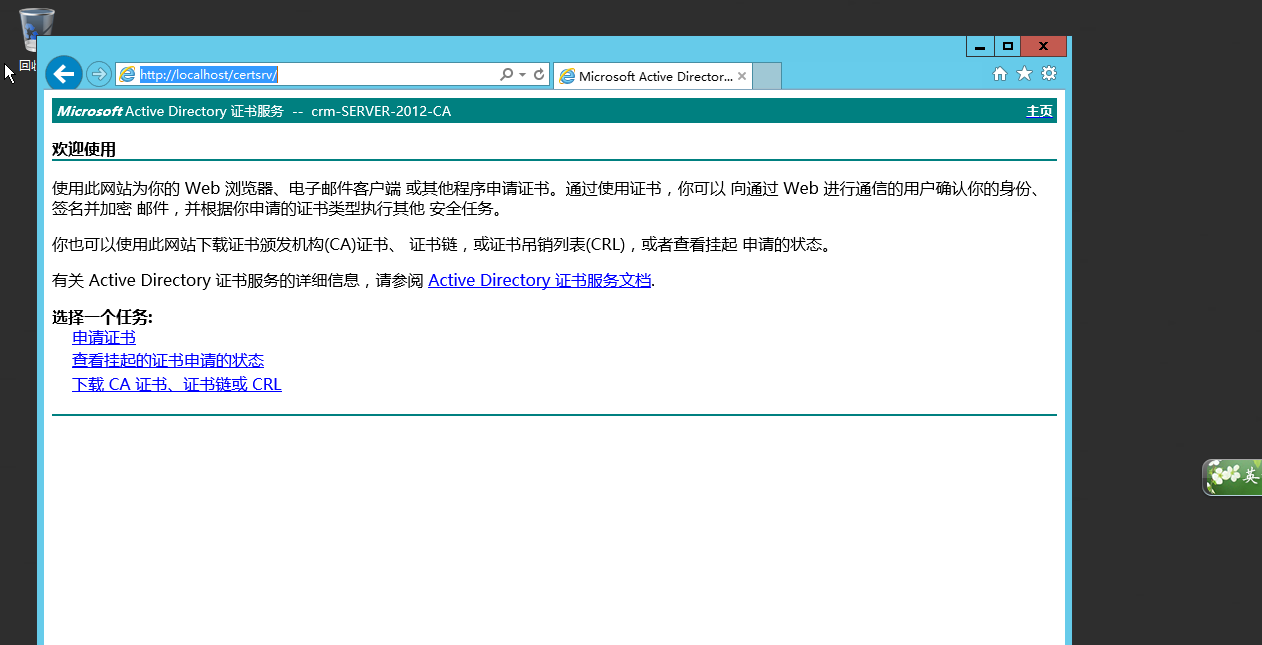Go back with the browser Back arrow
The height and width of the screenshot is (645, 1262).
64,73
